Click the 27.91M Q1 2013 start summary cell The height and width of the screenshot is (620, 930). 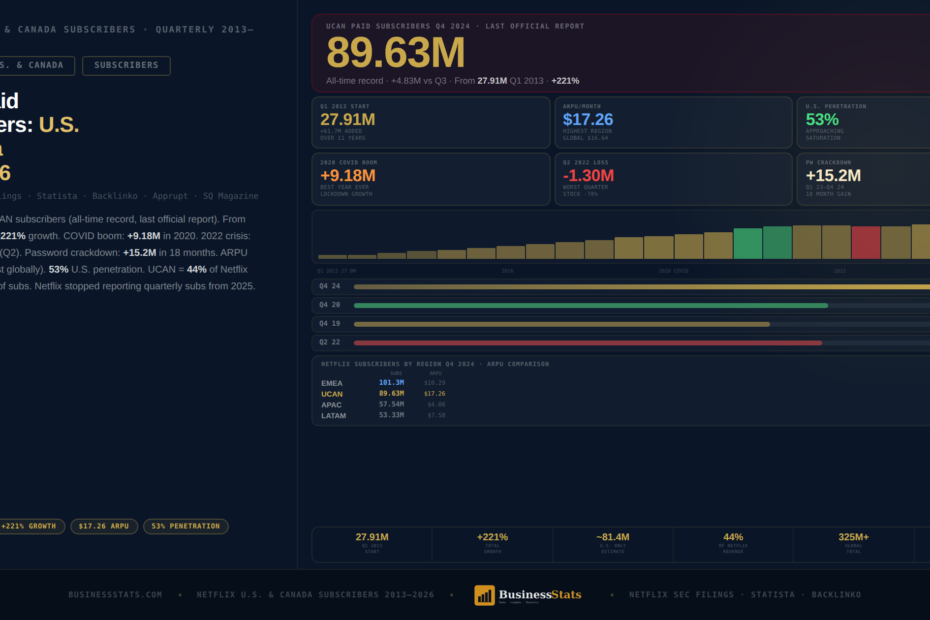[372, 543]
